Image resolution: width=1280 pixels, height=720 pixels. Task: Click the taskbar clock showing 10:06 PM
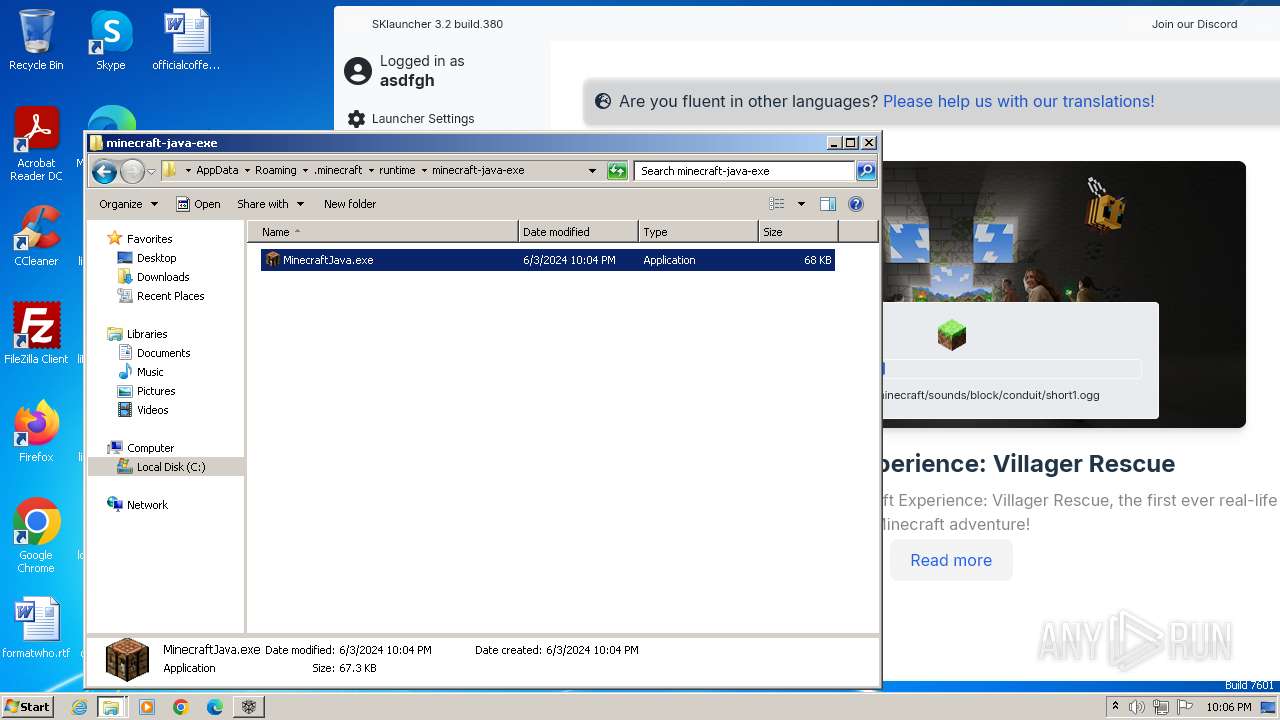point(1228,707)
